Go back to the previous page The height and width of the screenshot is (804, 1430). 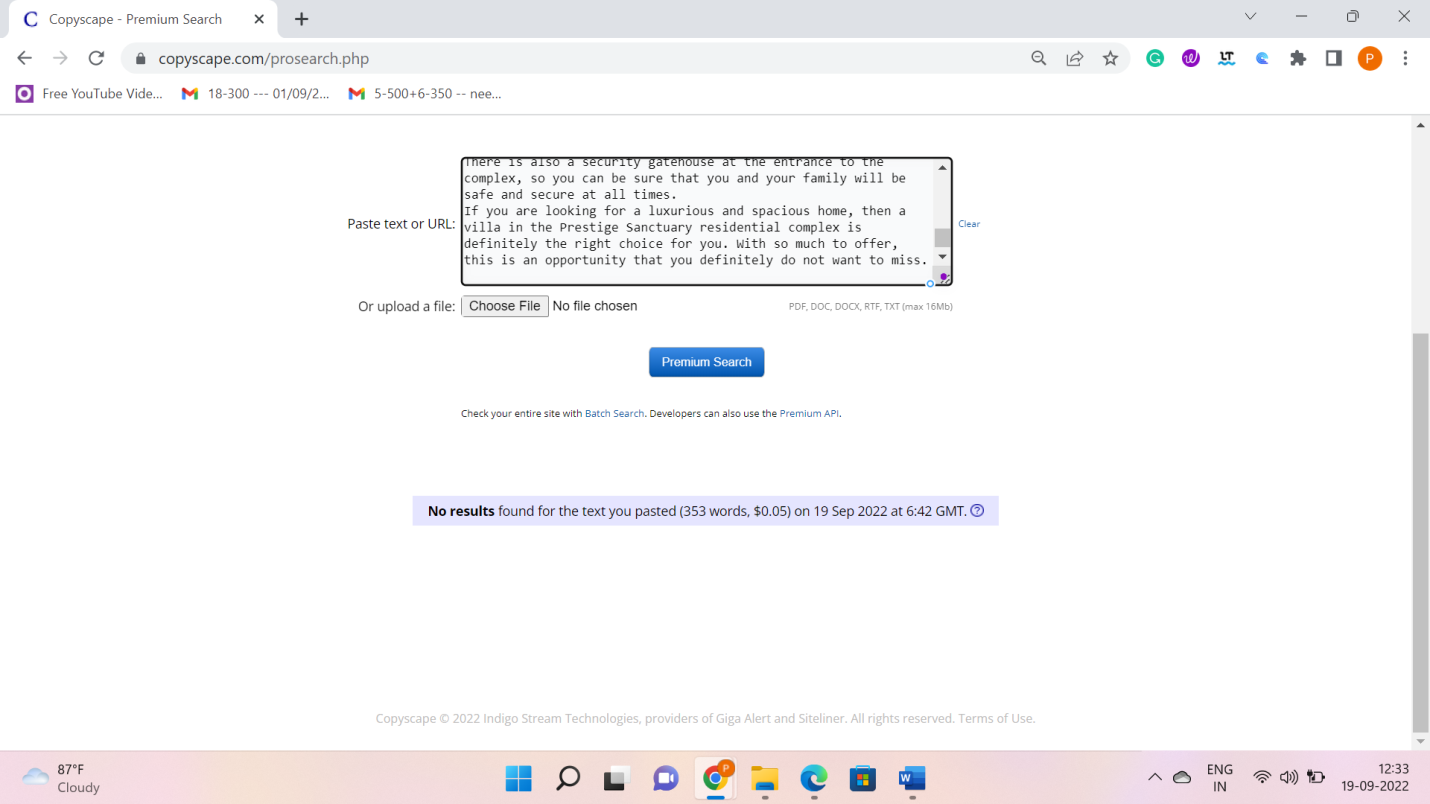(x=25, y=59)
